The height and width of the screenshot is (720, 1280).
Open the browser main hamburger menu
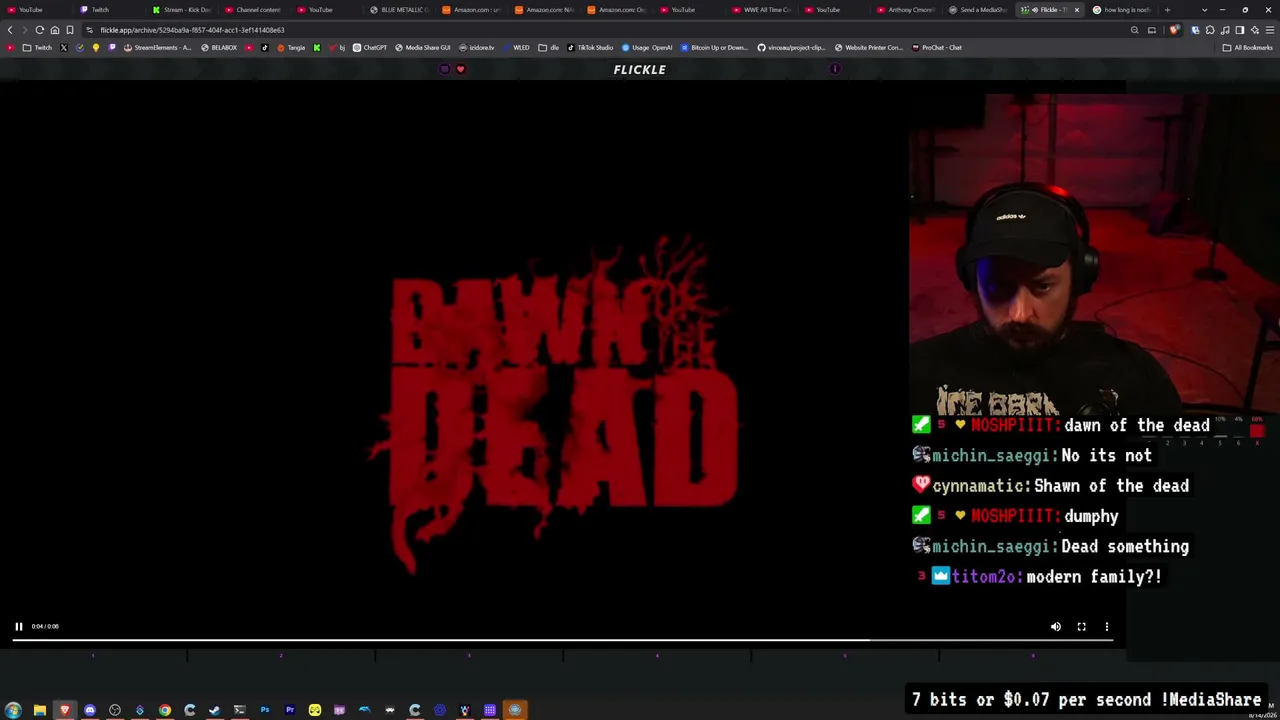pyautogui.click(x=1270, y=30)
